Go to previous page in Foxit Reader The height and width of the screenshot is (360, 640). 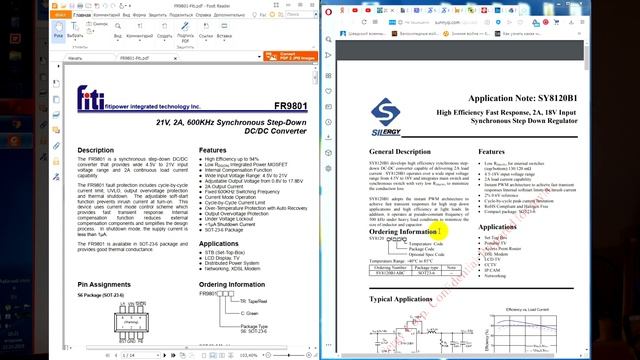click(116, 356)
